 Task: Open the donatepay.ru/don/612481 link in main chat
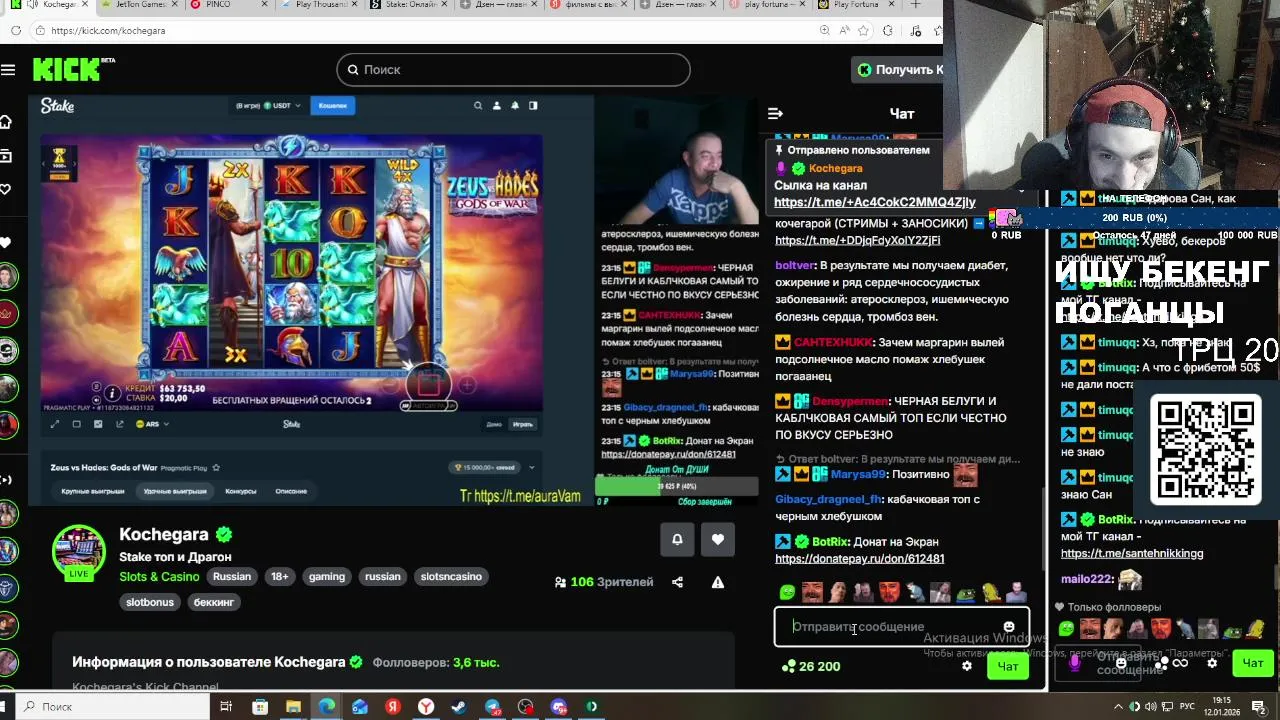click(x=859, y=559)
